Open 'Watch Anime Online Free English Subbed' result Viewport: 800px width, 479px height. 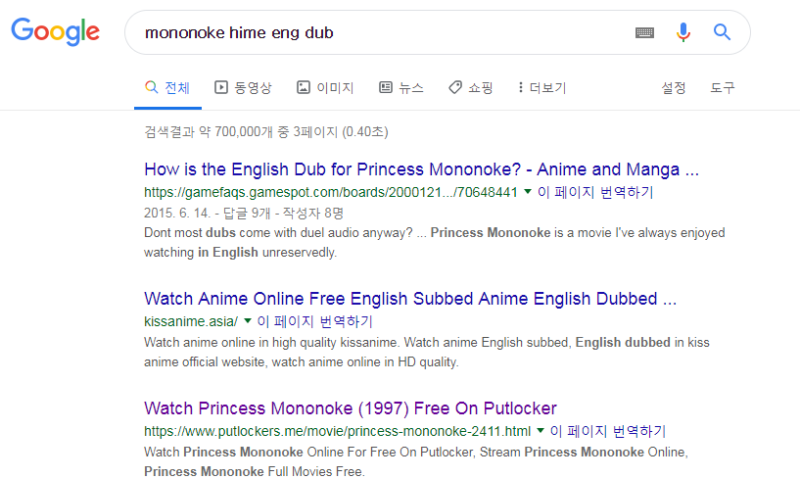pos(410,298)
